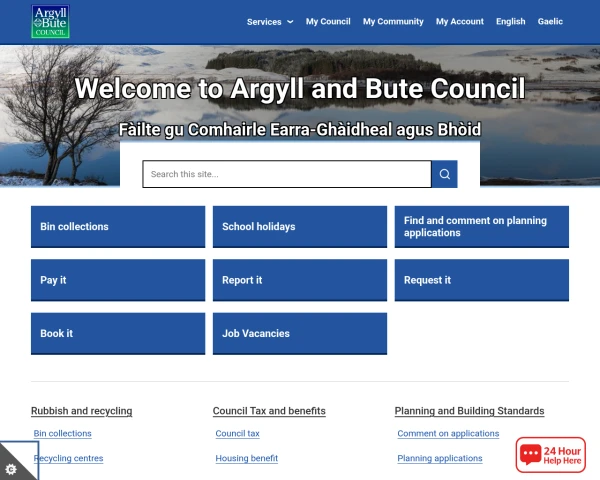
Task: Click the magnifier search button
Action: (444, 174)
